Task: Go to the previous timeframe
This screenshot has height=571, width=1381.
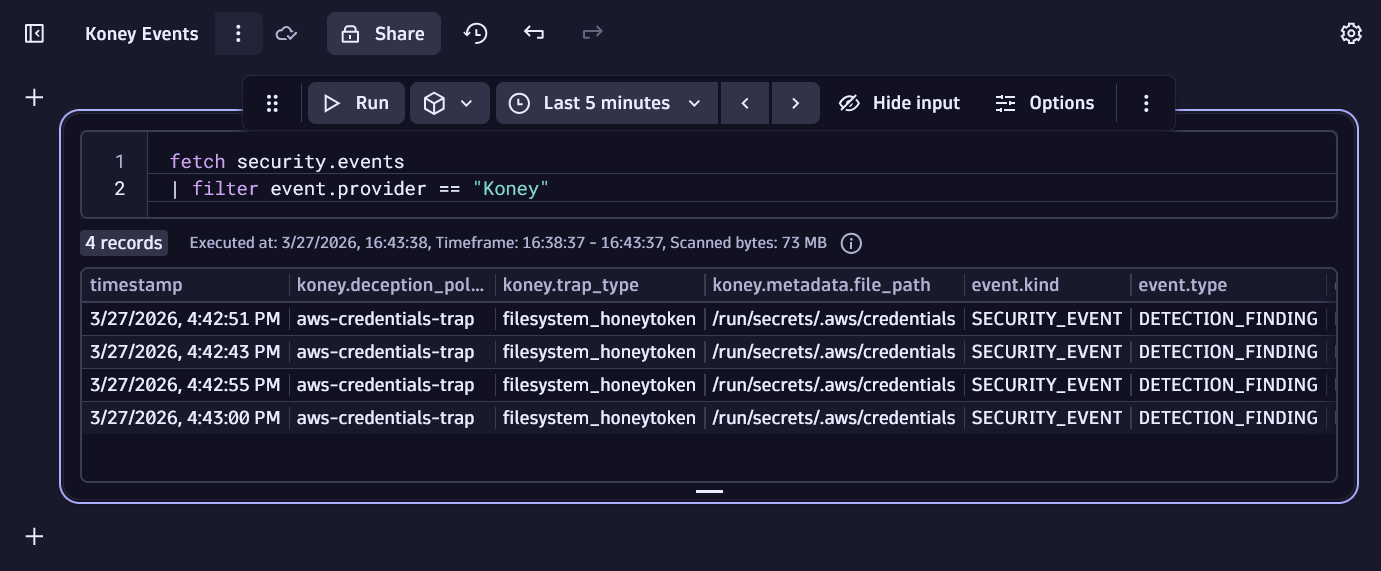Action: (x=745, y=103)
